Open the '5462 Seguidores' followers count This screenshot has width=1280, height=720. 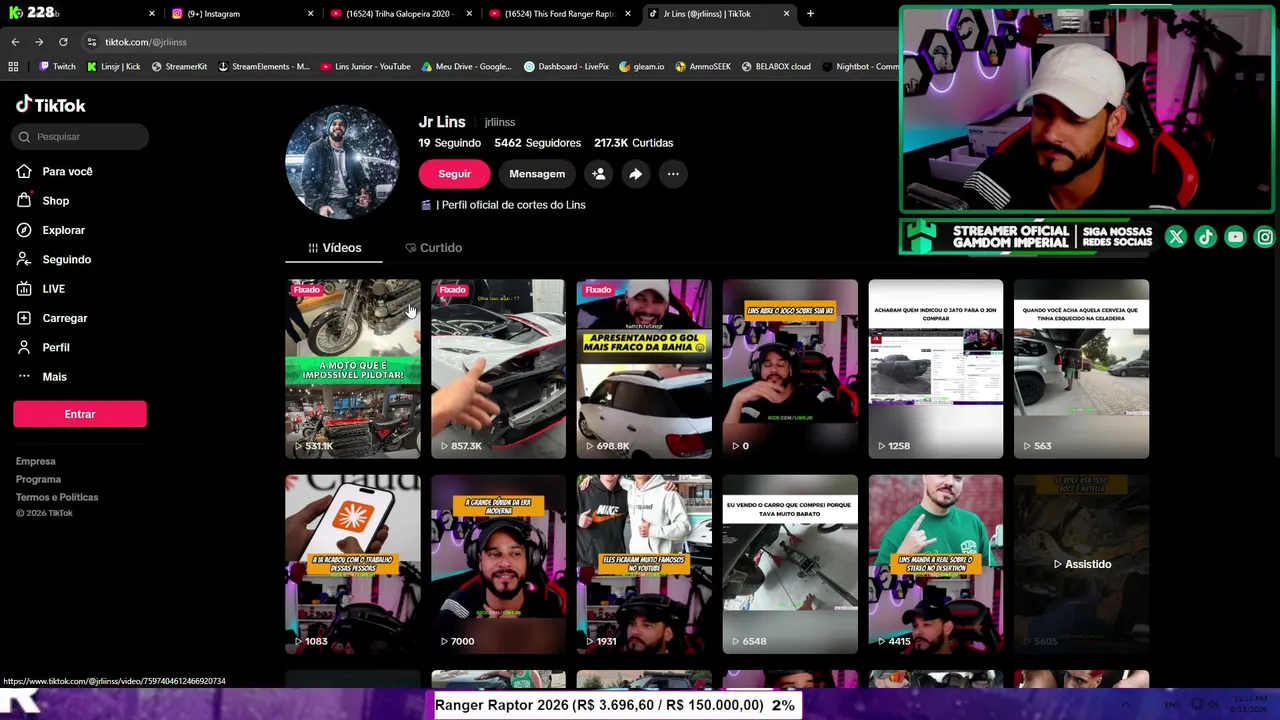537,143
